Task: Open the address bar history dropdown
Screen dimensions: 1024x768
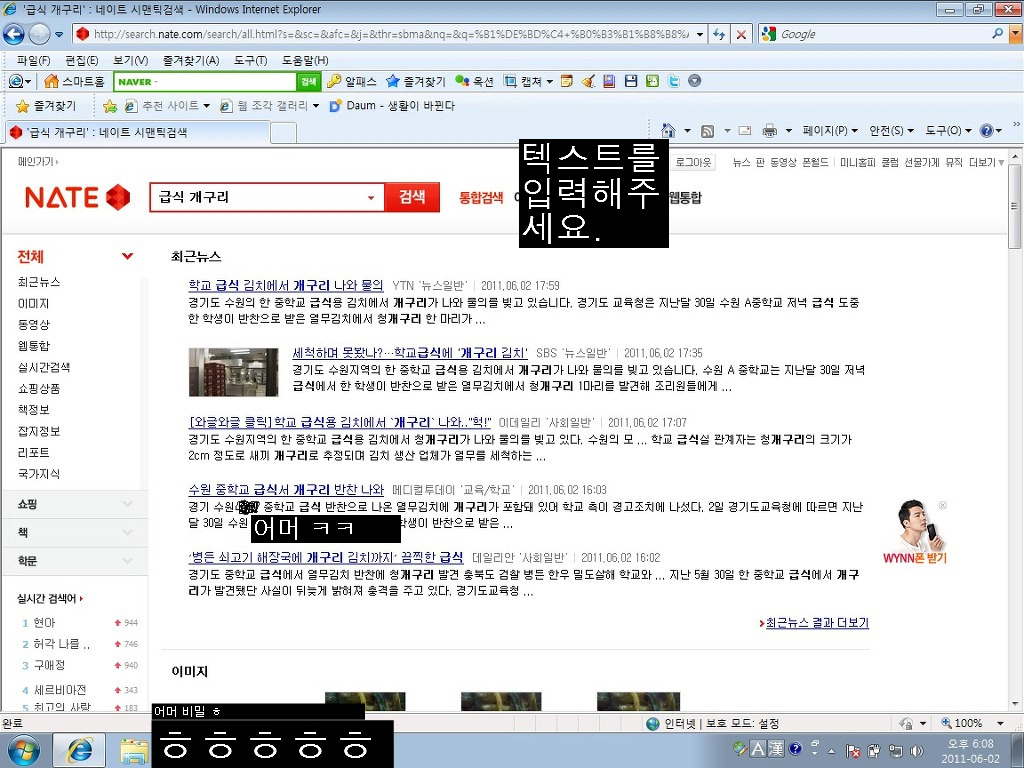Action: click(x=699, y=34)
